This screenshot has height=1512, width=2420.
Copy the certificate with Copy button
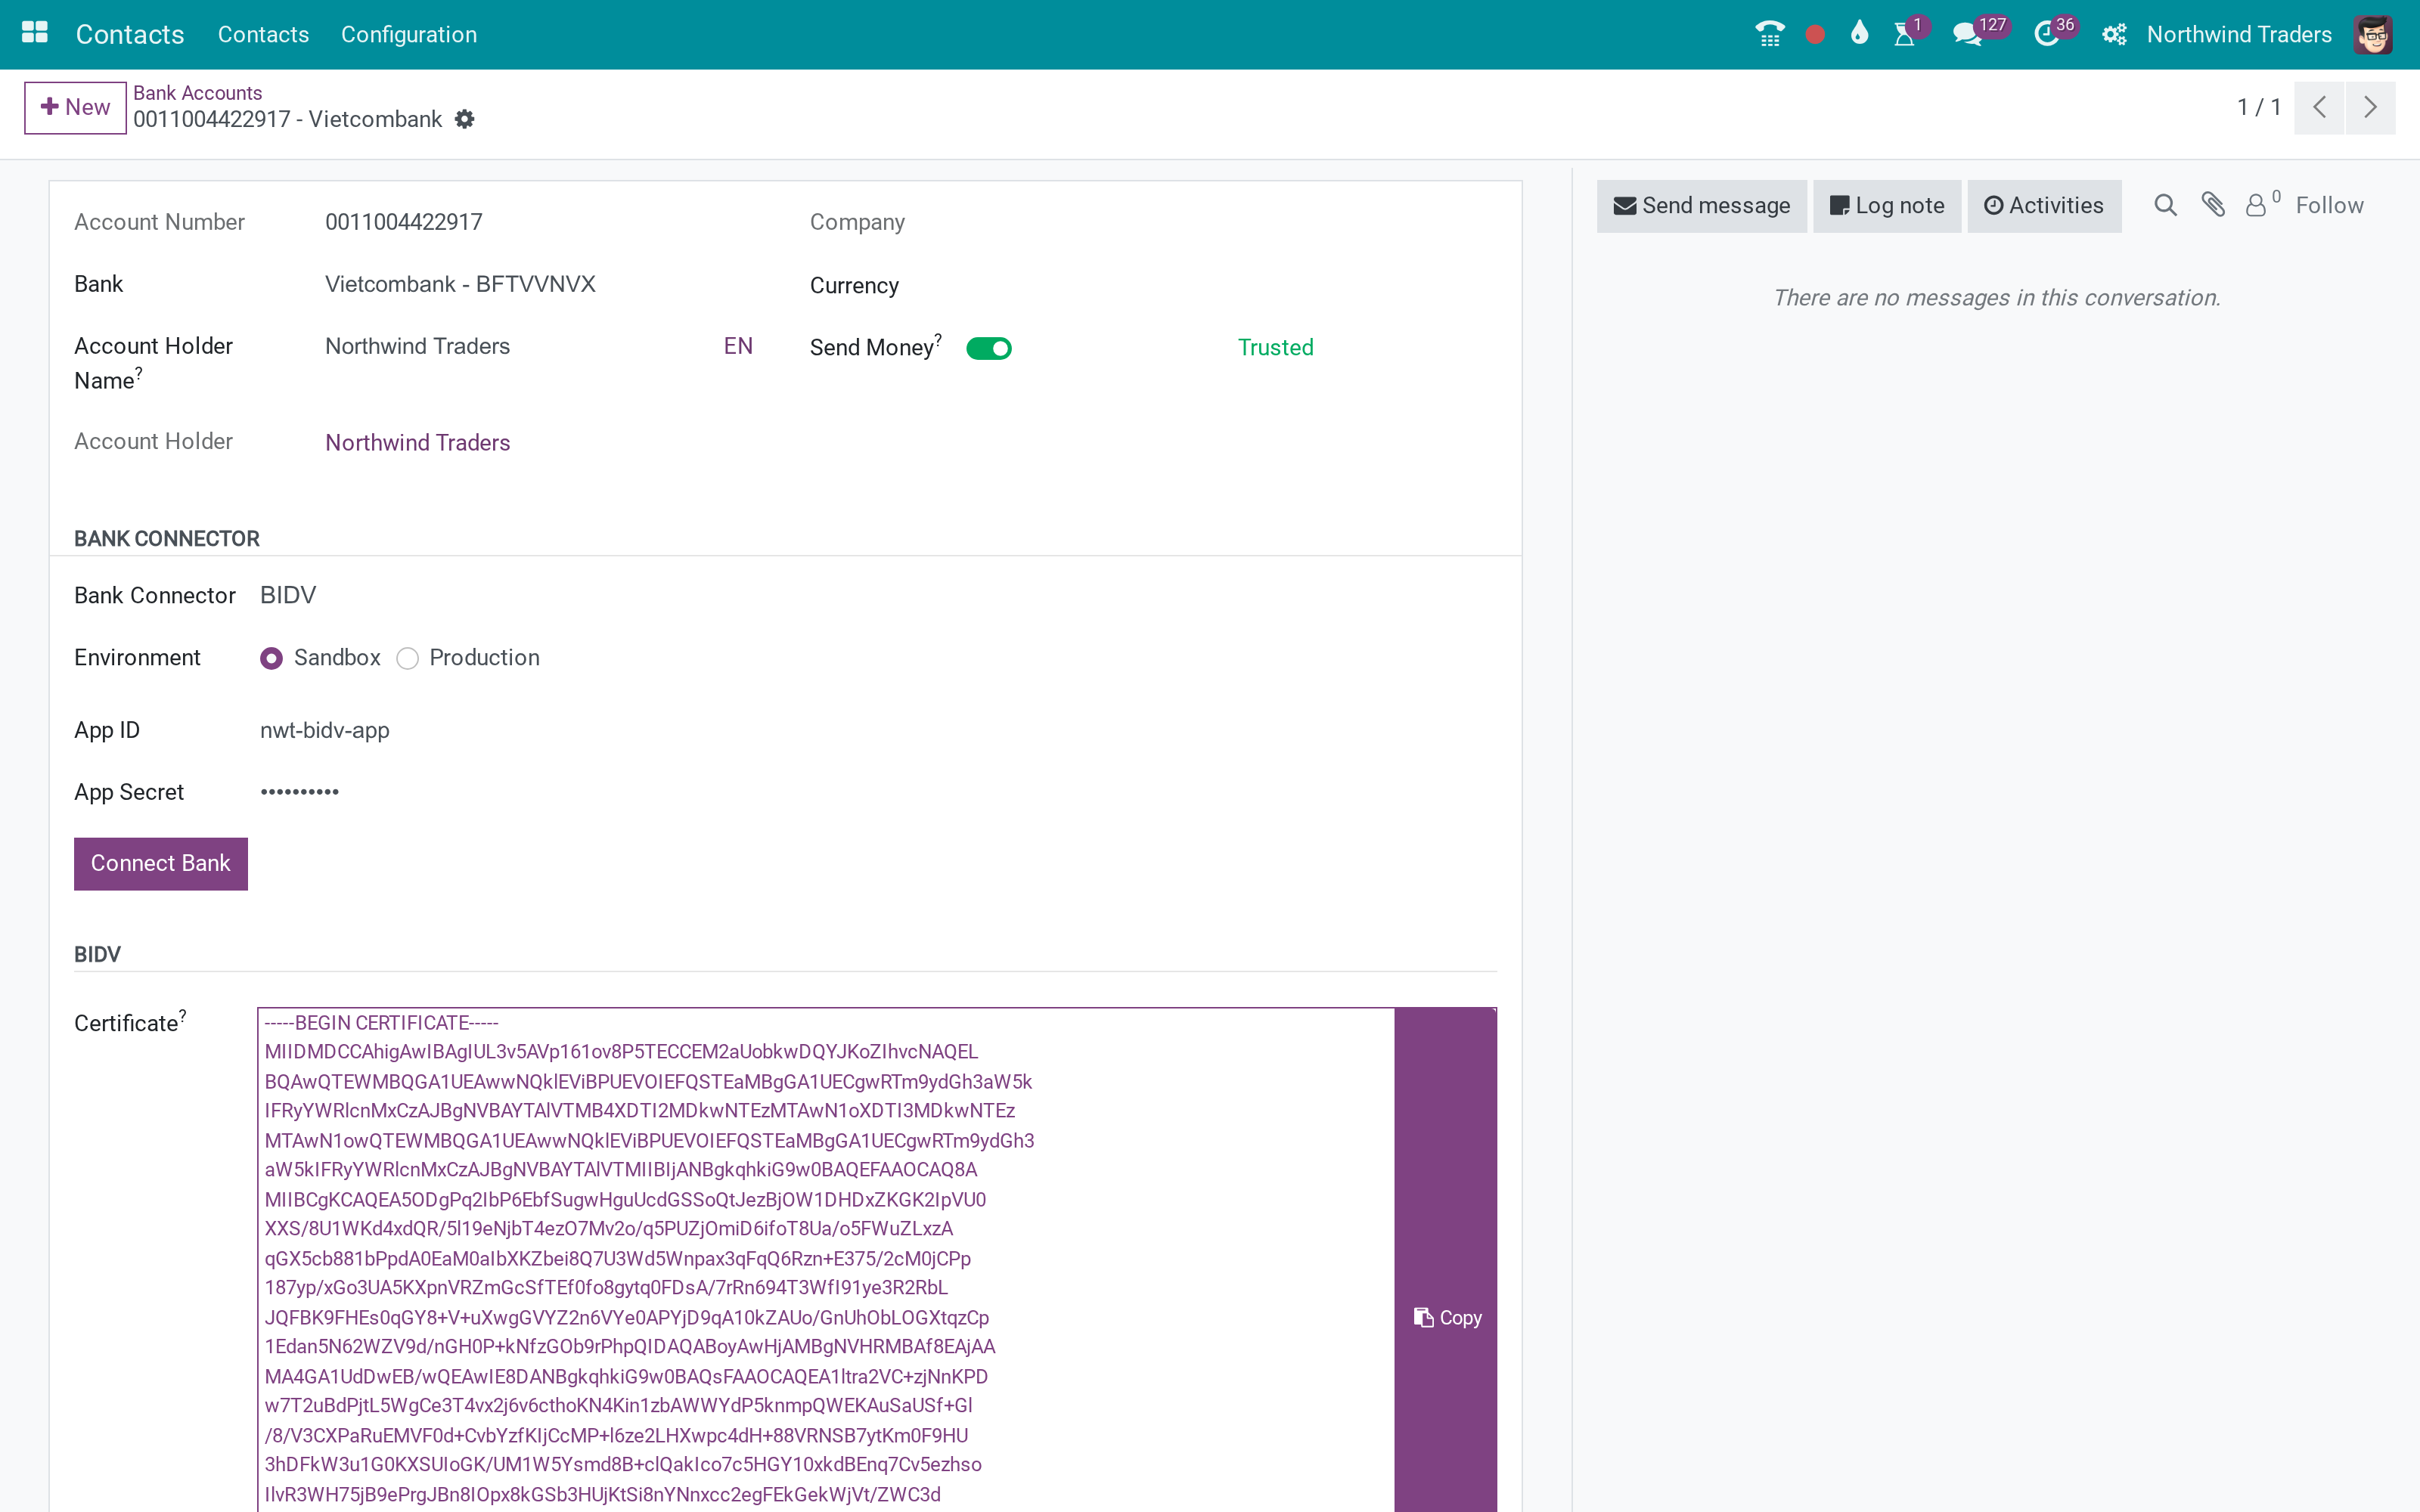[x=1446, y=1318]
